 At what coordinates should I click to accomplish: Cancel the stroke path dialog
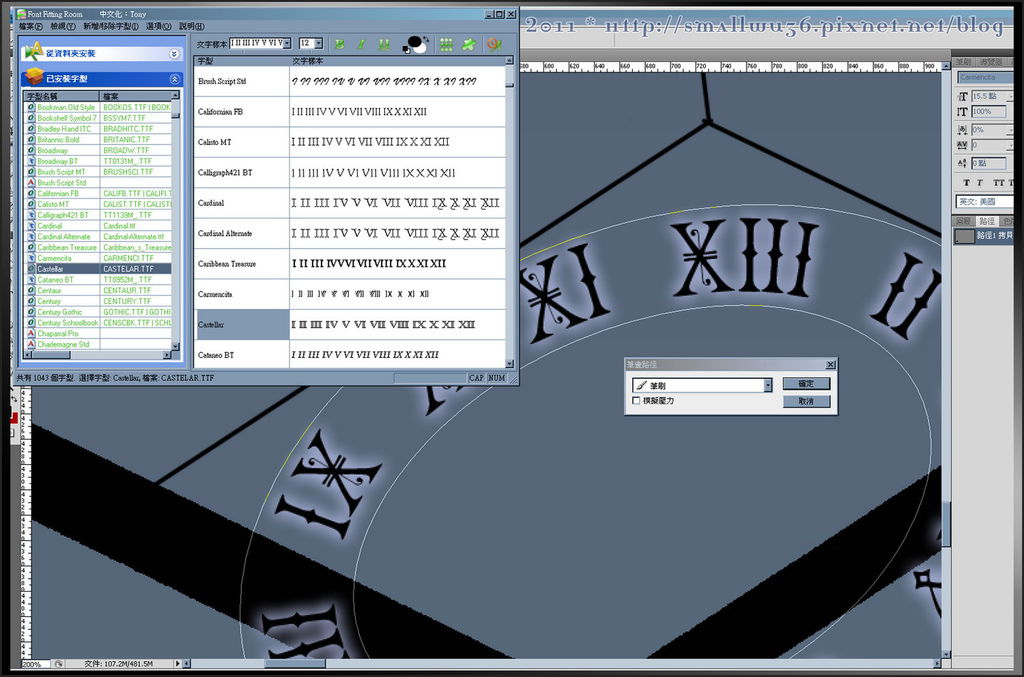[x=807, y=401]
